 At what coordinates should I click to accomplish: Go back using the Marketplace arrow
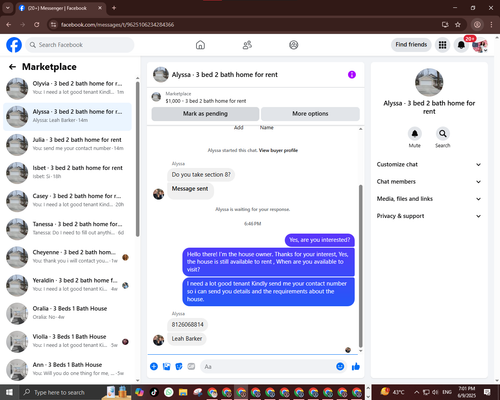click(12, 67)
